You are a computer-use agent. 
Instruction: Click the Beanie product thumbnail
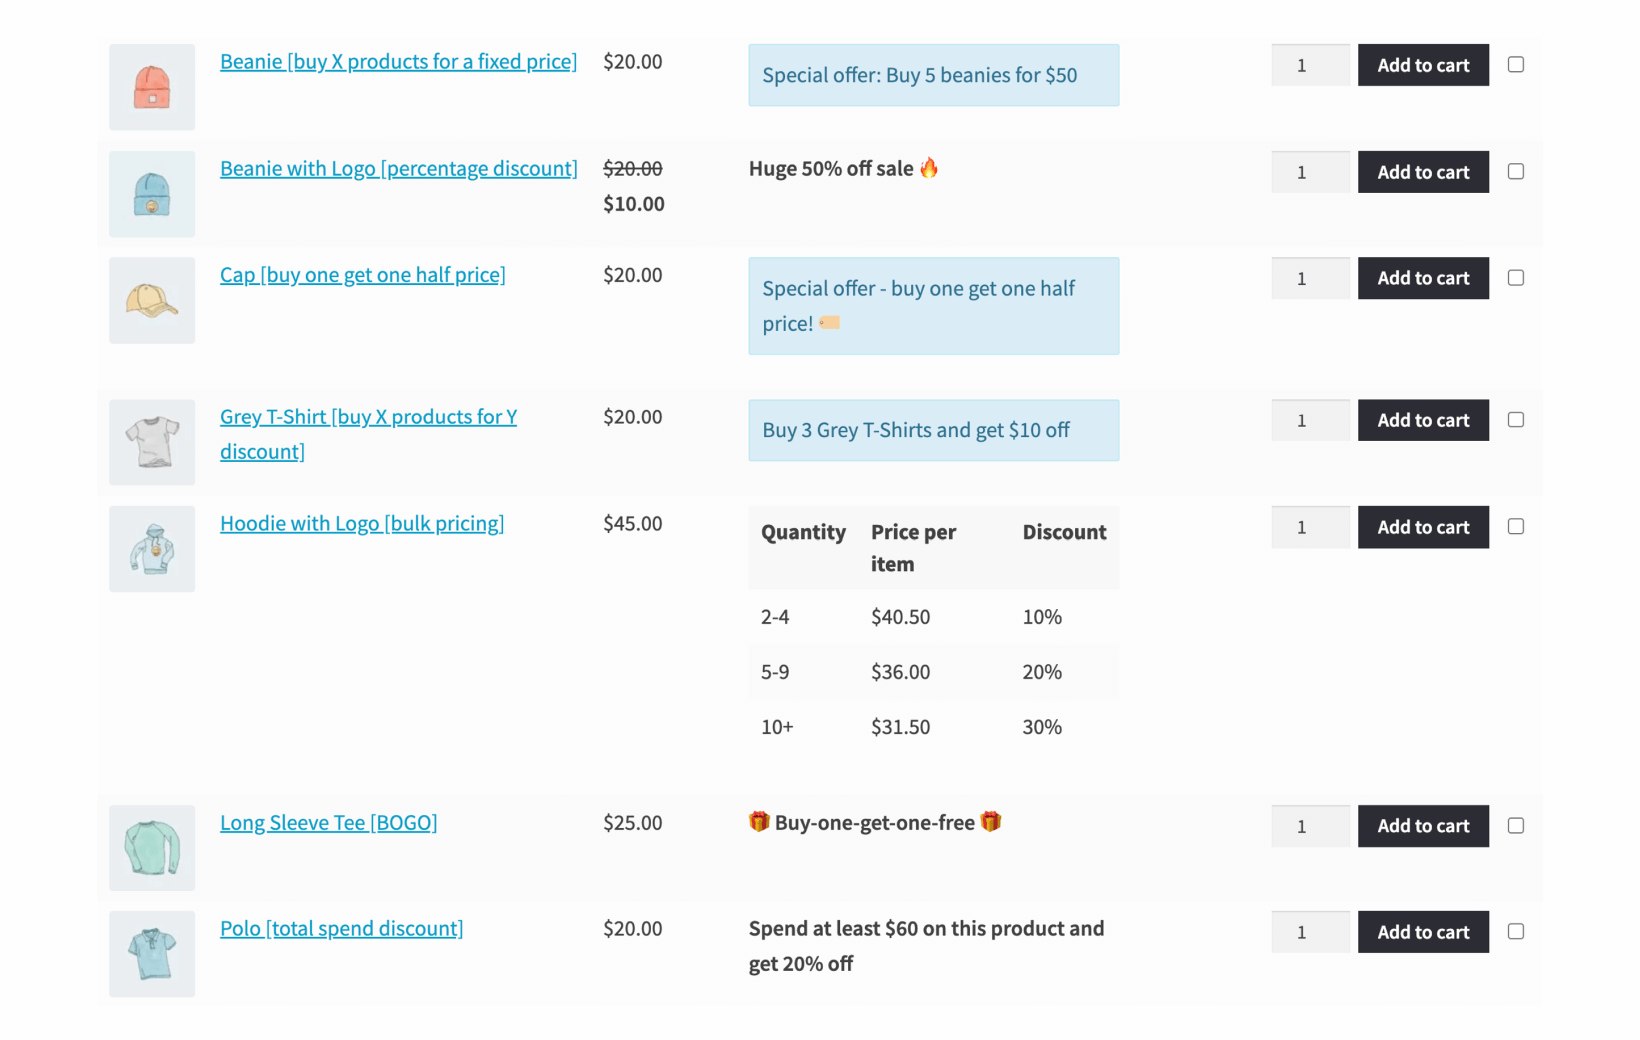click(x=151, y=87)
